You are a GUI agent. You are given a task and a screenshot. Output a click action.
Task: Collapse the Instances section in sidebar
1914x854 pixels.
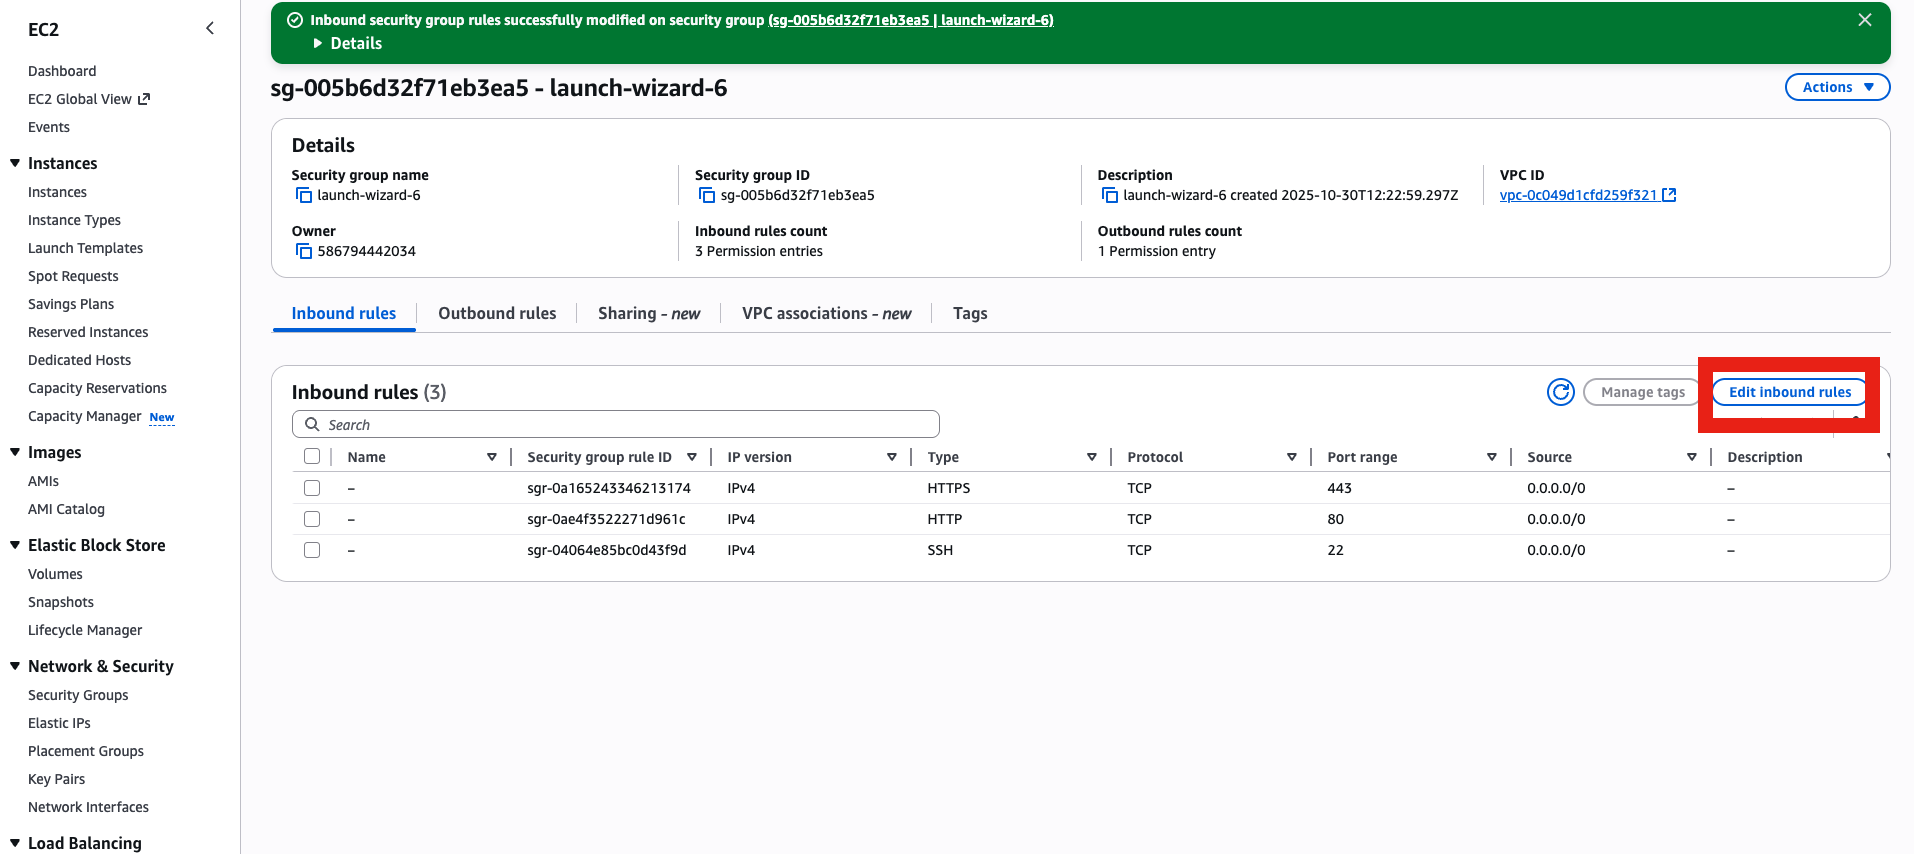15,163
